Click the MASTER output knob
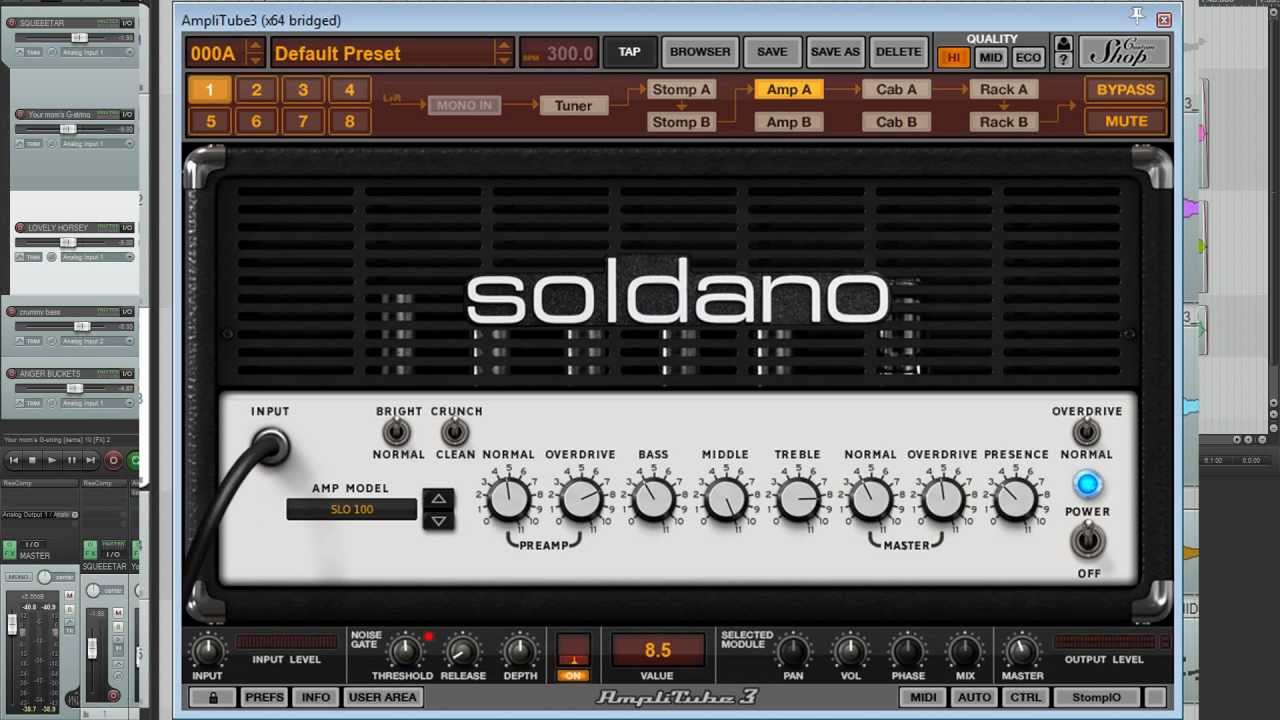This screenshot has height=720, width=1280. 1022,651
